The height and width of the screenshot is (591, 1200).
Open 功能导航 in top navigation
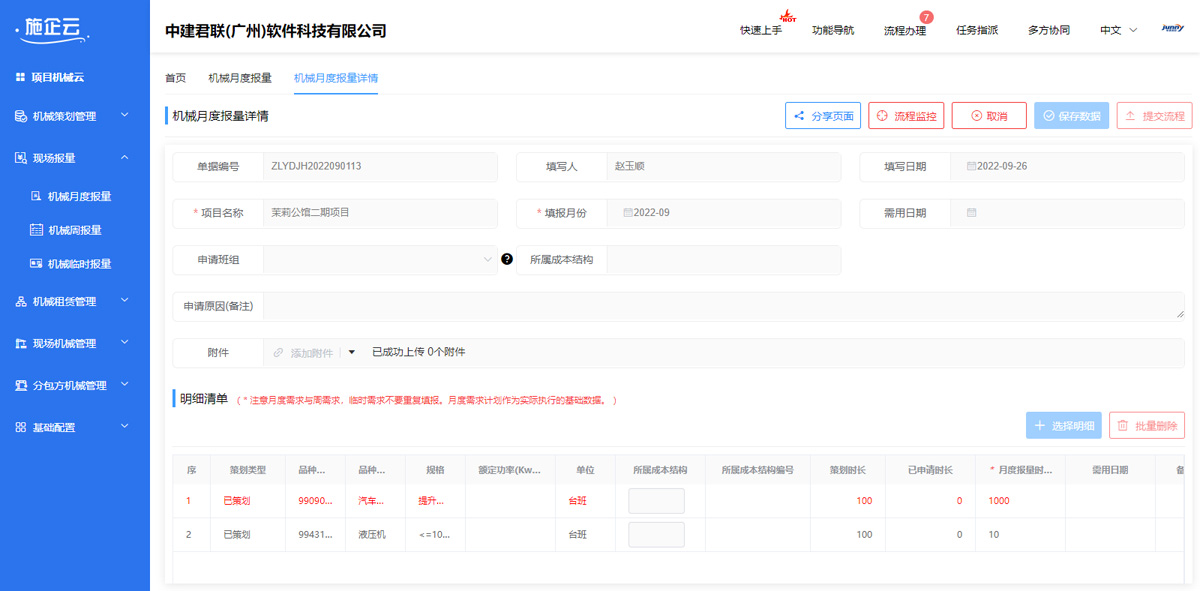point(833,30)
